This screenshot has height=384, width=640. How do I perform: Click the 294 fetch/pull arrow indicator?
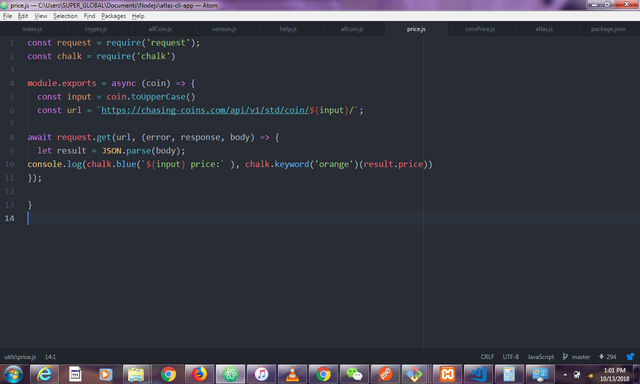point(607,357)
